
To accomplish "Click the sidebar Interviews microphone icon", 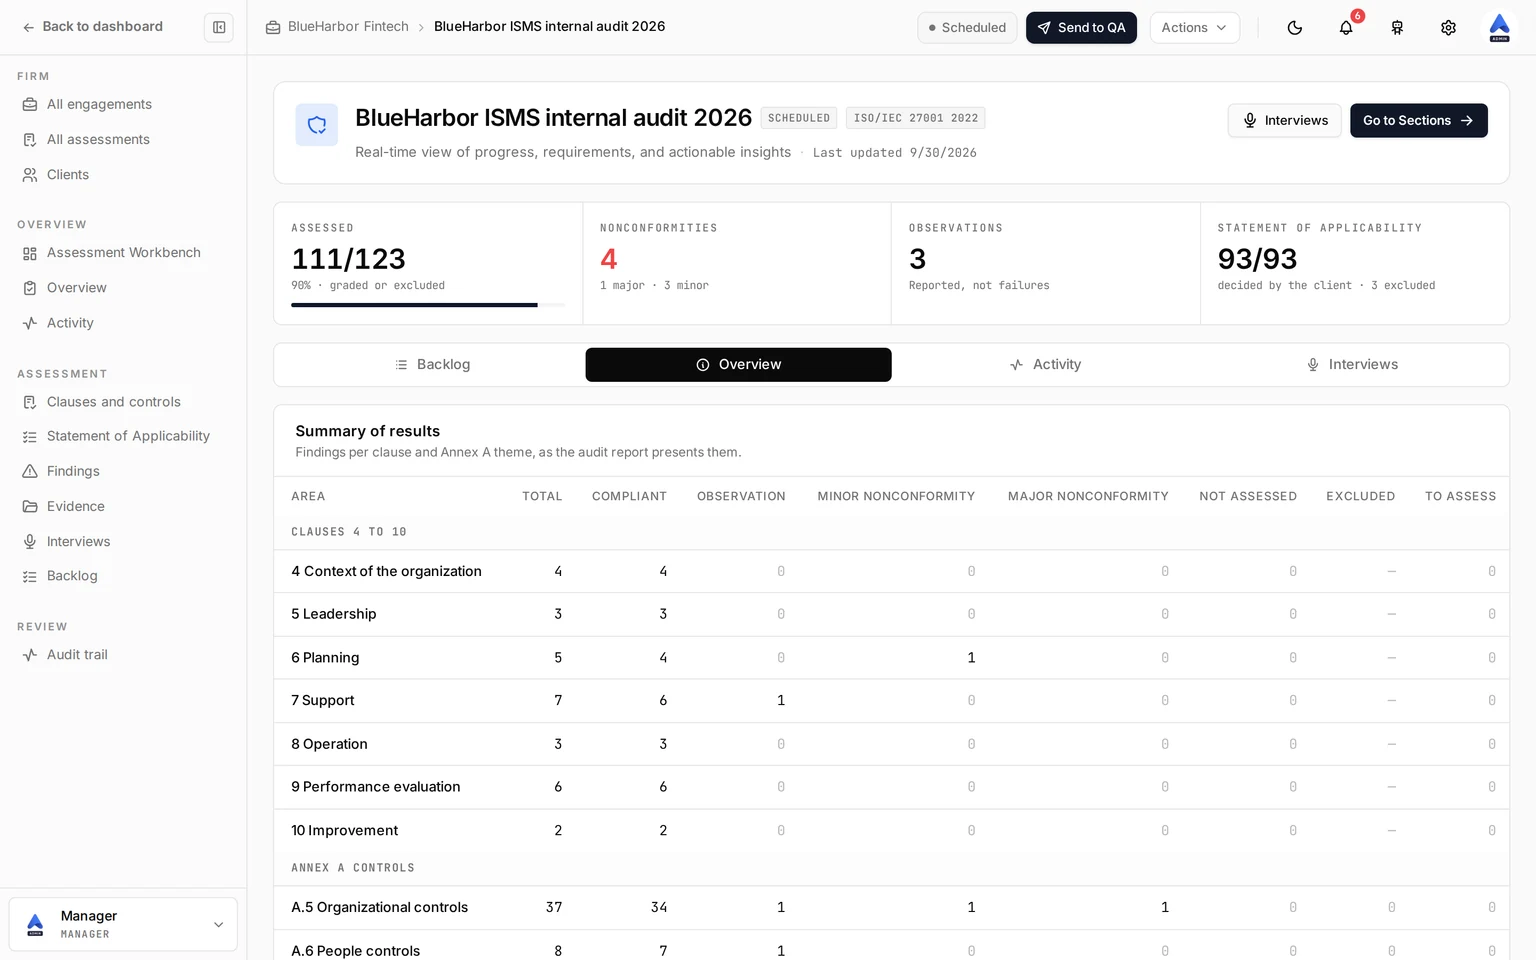I will pos(30,541).
